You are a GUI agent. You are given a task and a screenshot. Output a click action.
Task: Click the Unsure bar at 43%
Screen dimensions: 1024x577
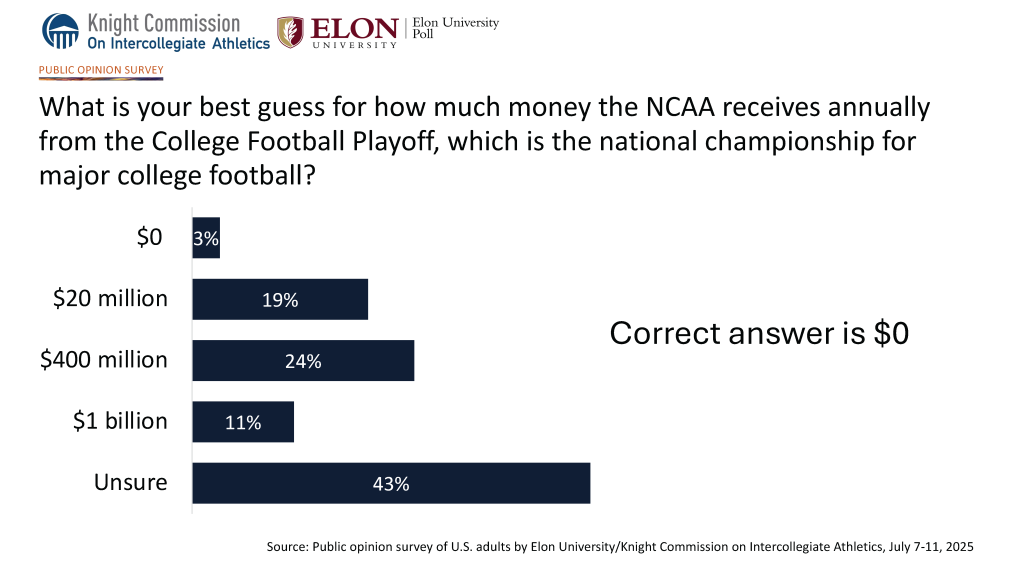tap(391, 483)
